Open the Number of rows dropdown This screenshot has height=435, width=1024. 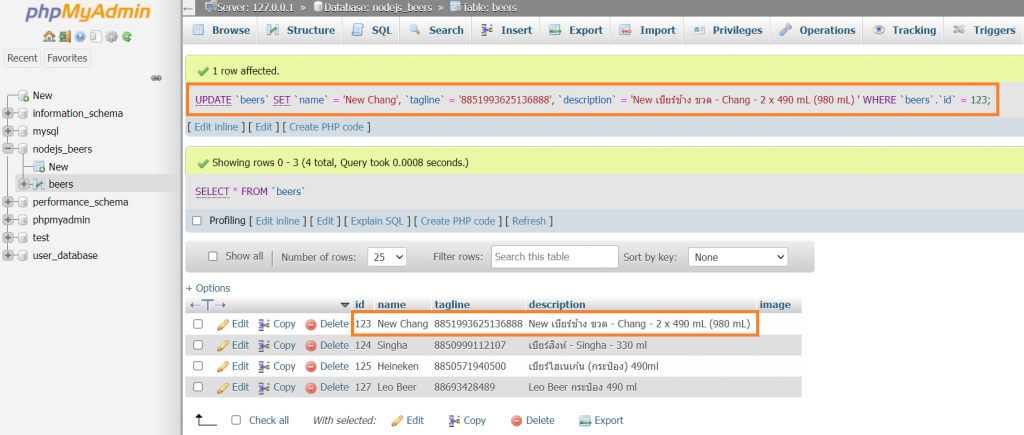(x=387, y=257)
